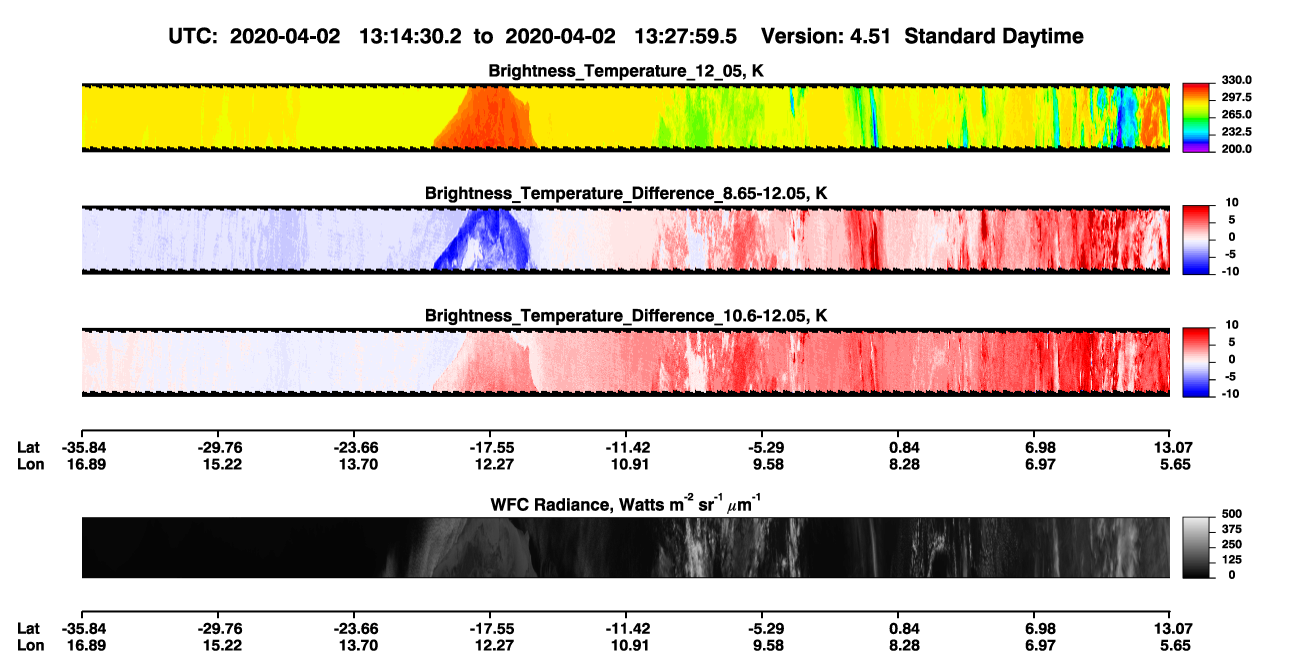Screen dimensions: 1300x667
Task: Click the 500 label on the WFC colorbar
Action: click(1230, 514)
